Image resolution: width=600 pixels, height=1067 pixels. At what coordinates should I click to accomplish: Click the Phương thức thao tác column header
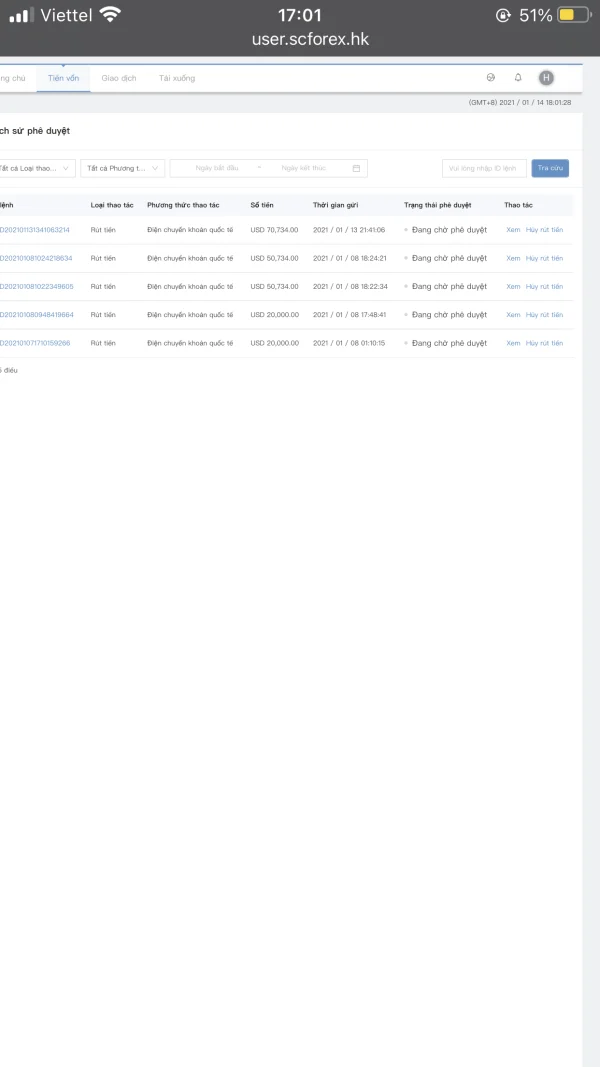(x=183, y=205)
